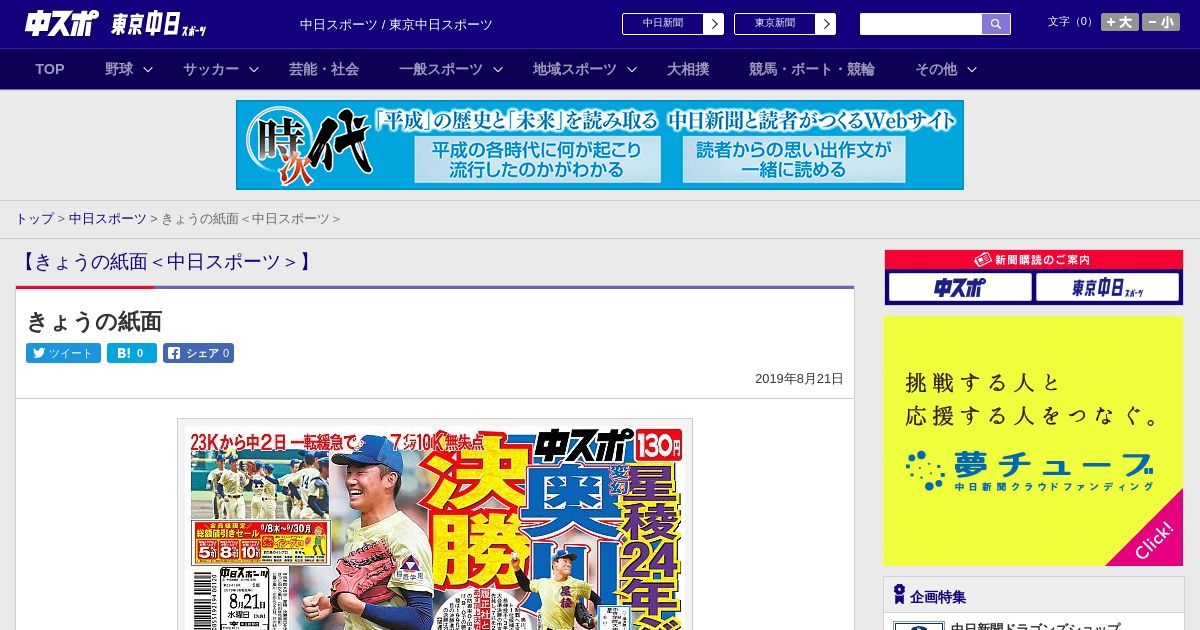This screenshot has width=1200, height=630.
Task: Go to the TOP menu item
Action: click(x=50, y=69)
